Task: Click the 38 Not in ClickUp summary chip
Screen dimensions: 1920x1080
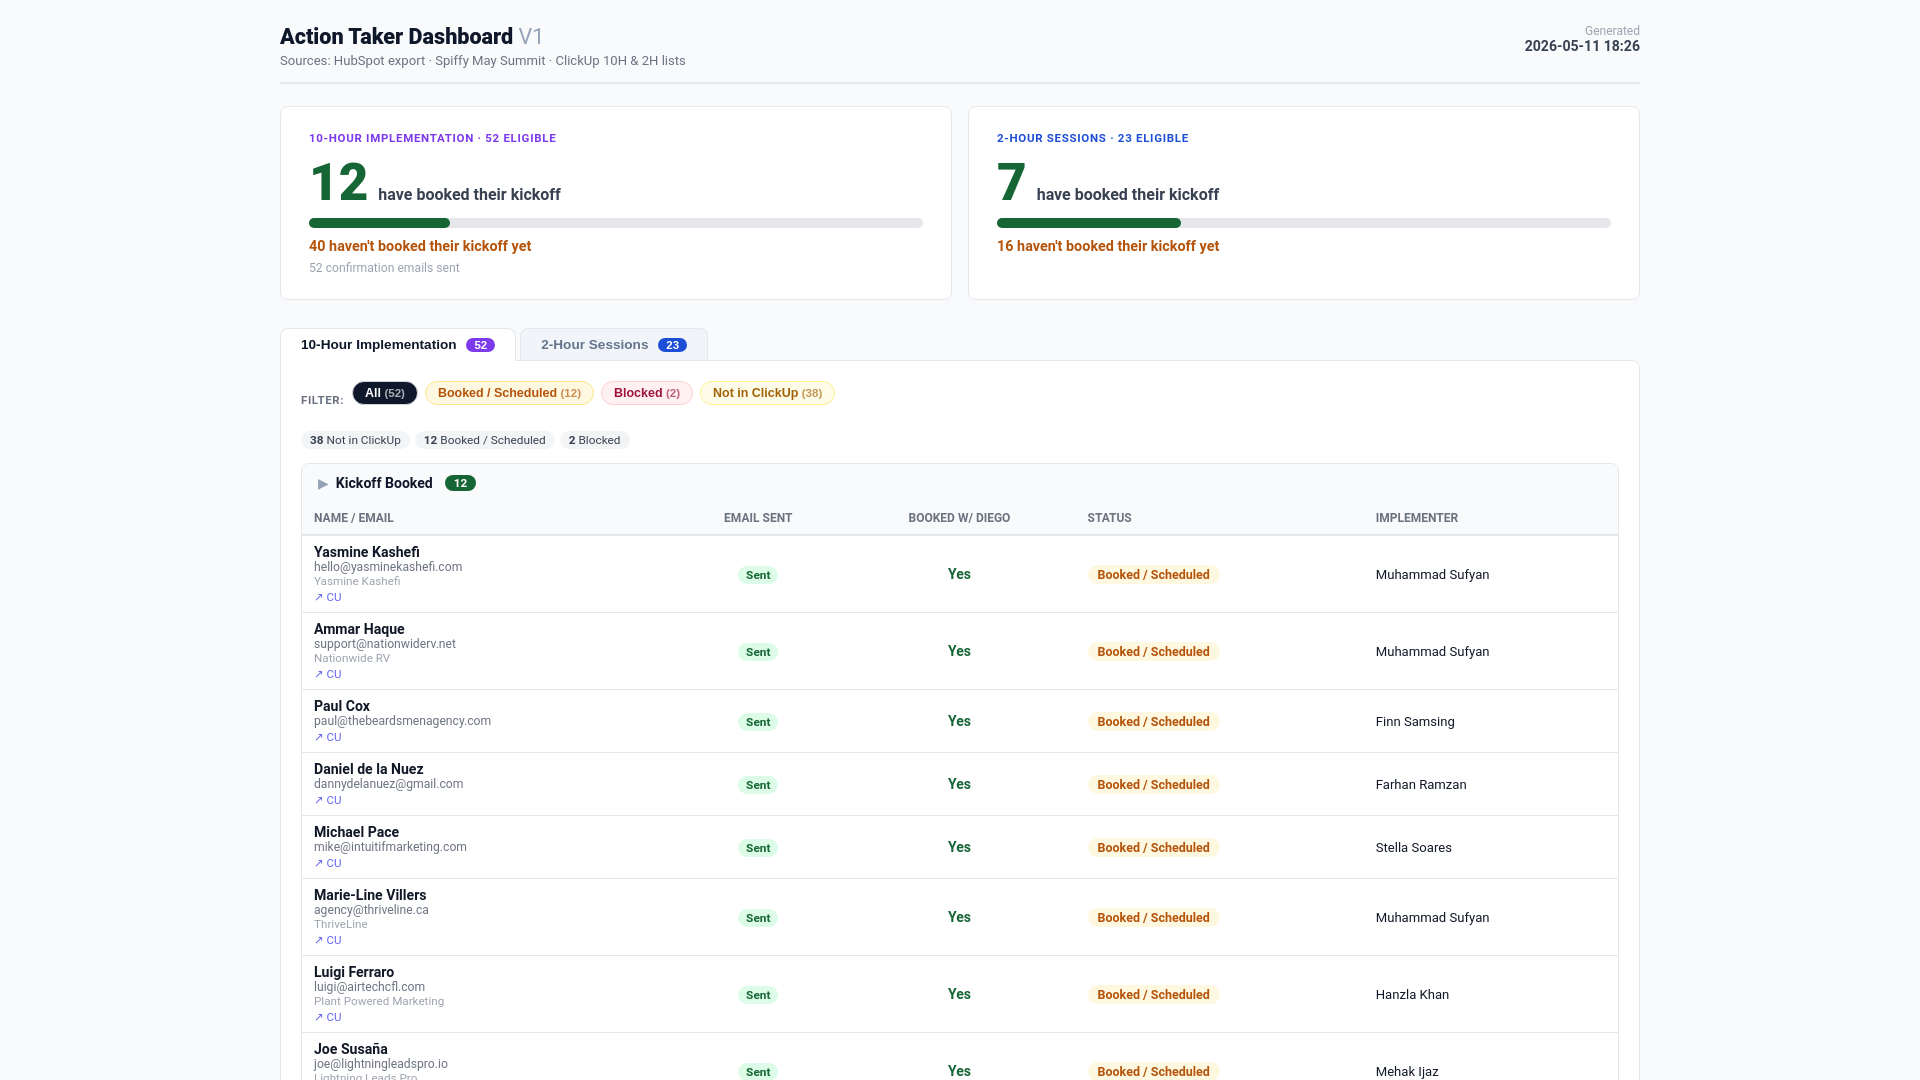Action: tap(355, 440)
